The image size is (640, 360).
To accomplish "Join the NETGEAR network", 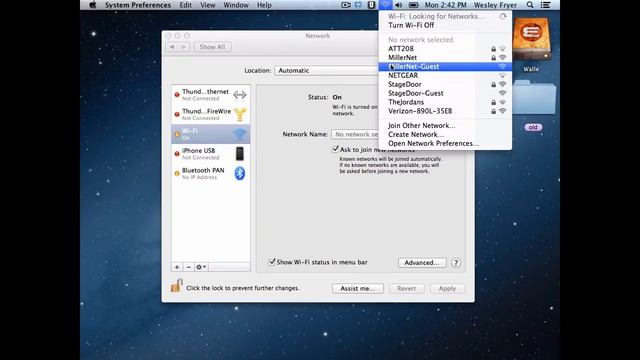I will 445,76.
